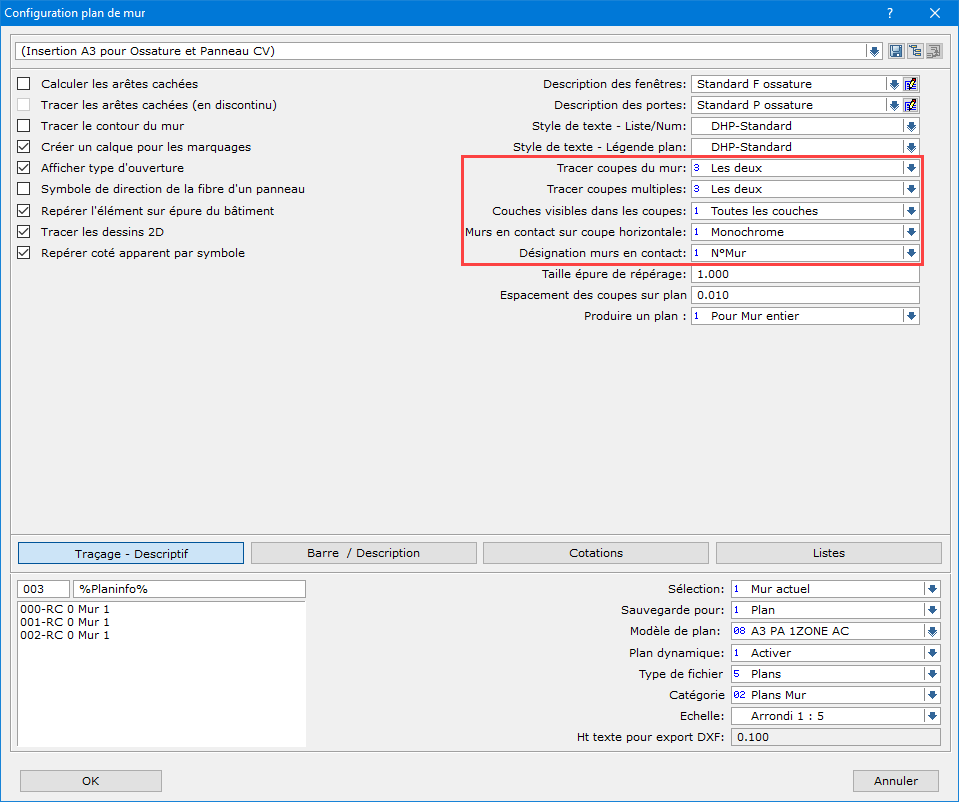Switch to the Cotations tab
This screenshot has height=802, width=959.
click(x=596, y=553)
